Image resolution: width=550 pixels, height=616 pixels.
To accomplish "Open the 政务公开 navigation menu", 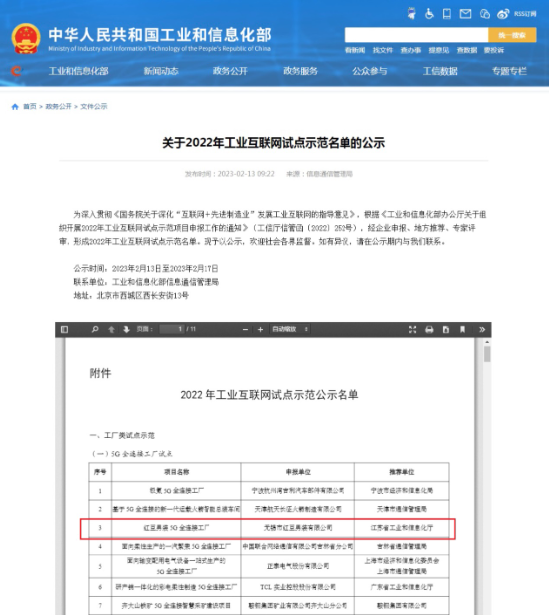I will [x=230, y=71].
